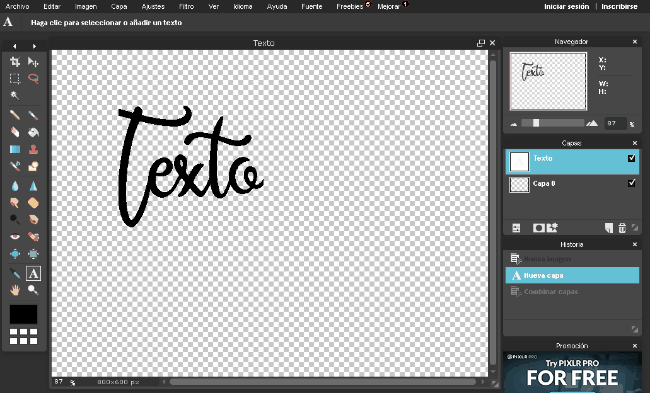Select the Blur droplet tool

tap(15, 186)
